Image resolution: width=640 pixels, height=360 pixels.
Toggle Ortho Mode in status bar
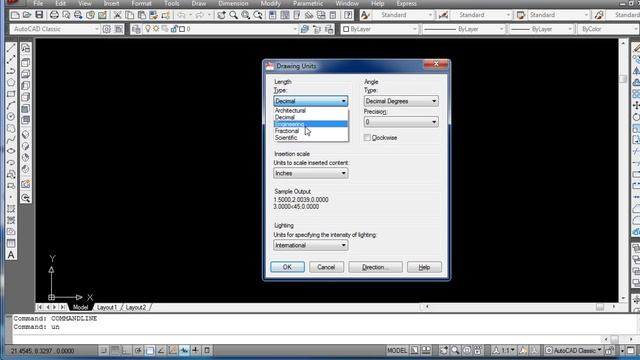(x=127, y=350)
